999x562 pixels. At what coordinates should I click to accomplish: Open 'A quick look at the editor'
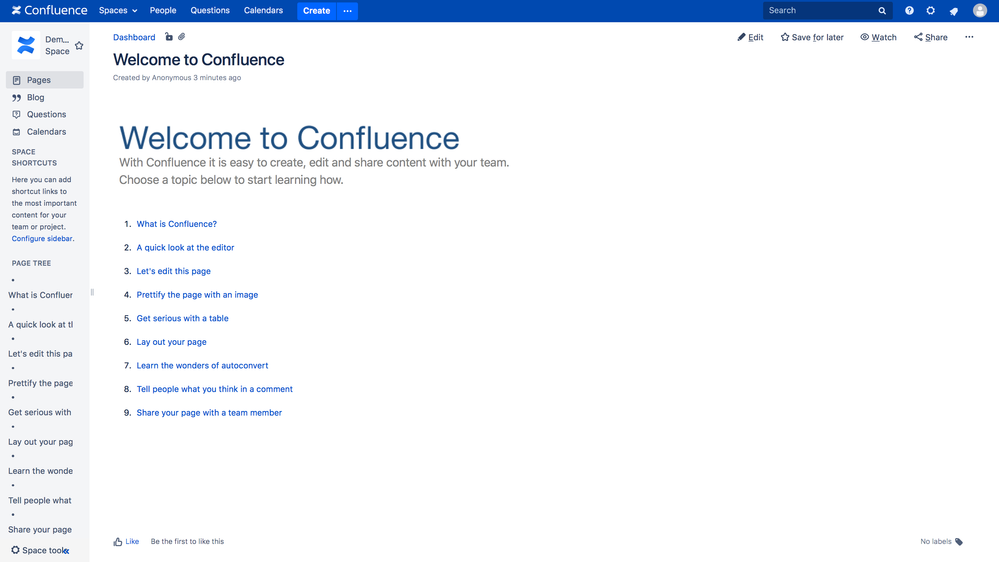point(185,247)
